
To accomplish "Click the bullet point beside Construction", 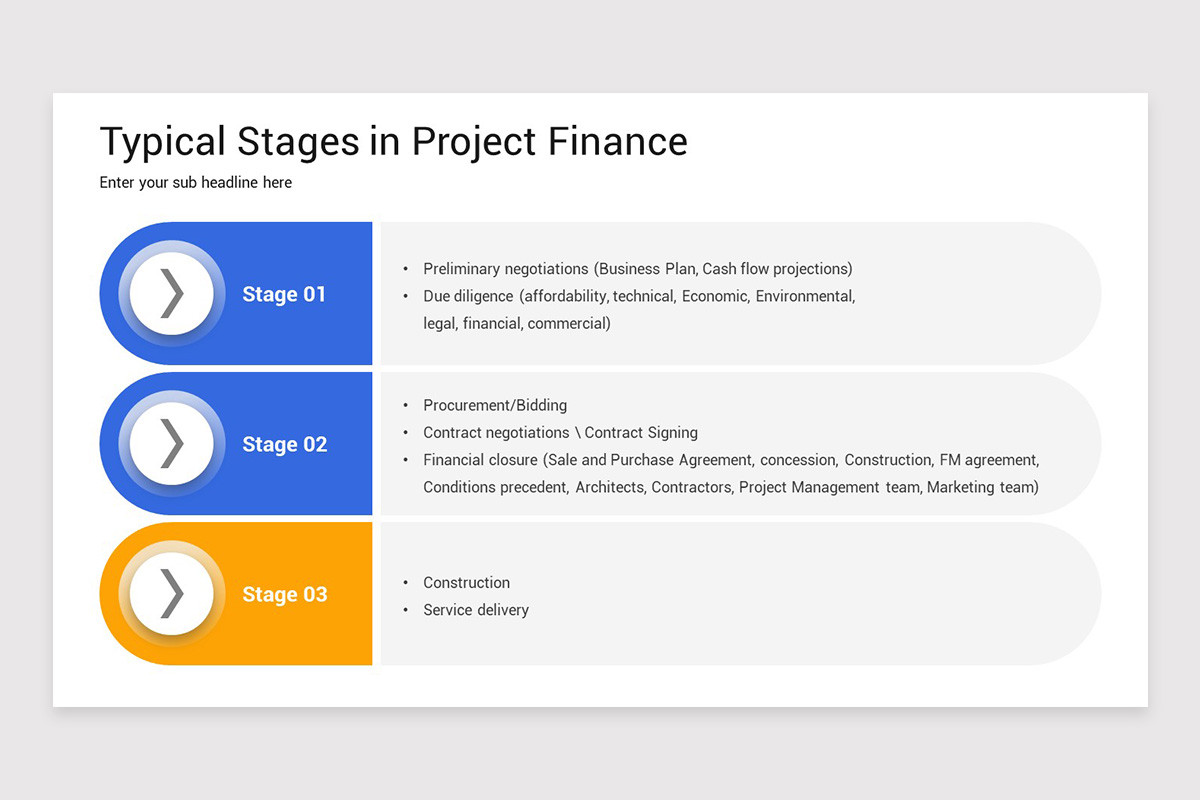I will (406, 582).
